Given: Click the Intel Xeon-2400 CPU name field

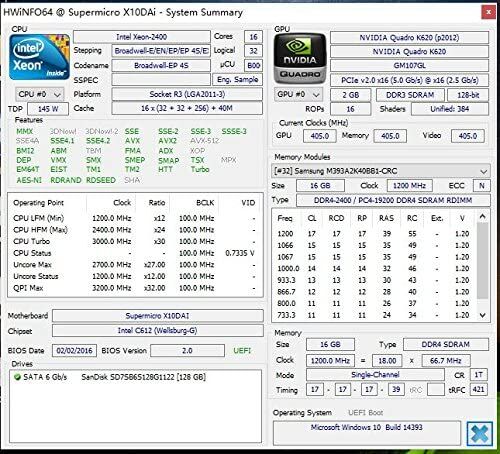Looking at the screenshot, I should tap(142, 37).
